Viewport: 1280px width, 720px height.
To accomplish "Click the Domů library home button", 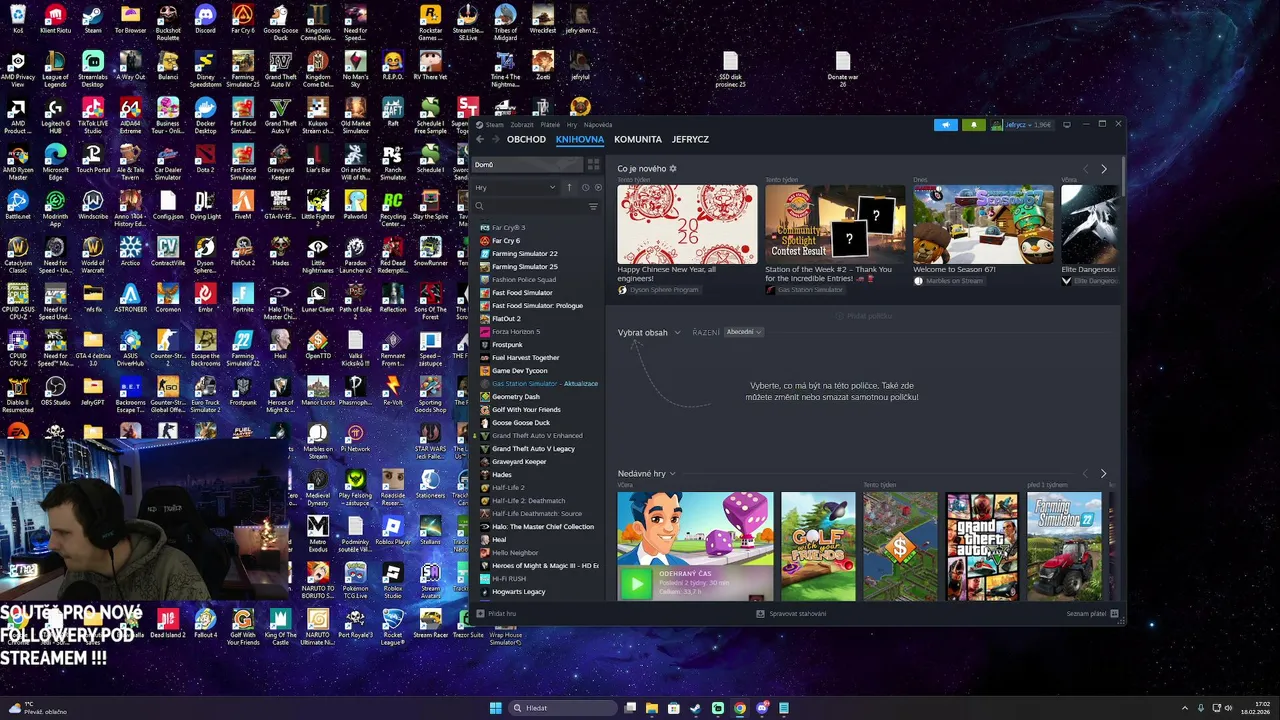I will click(527, 164).
